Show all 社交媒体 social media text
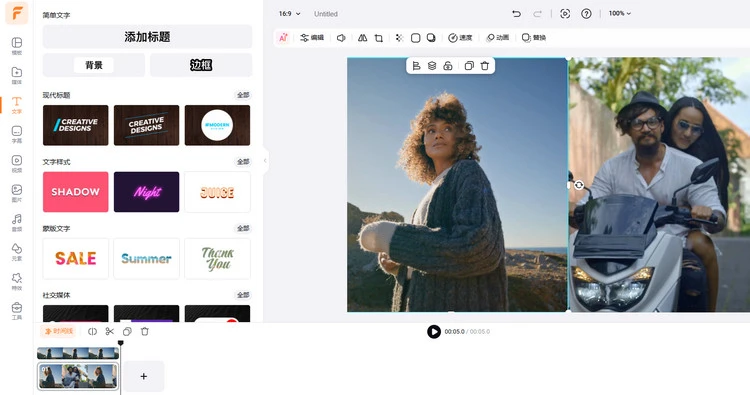Image resolution: width=750 pixels, height=395 pixels. 243,295
